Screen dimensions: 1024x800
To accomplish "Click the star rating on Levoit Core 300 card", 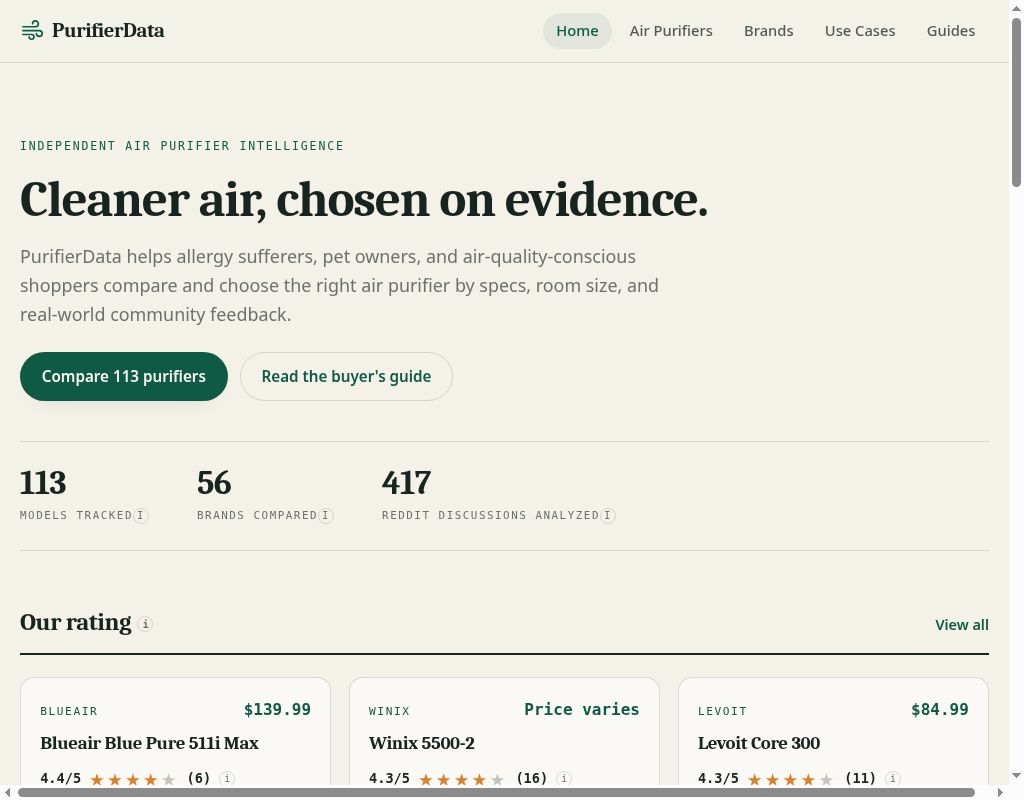I will (x=791, y=779).
